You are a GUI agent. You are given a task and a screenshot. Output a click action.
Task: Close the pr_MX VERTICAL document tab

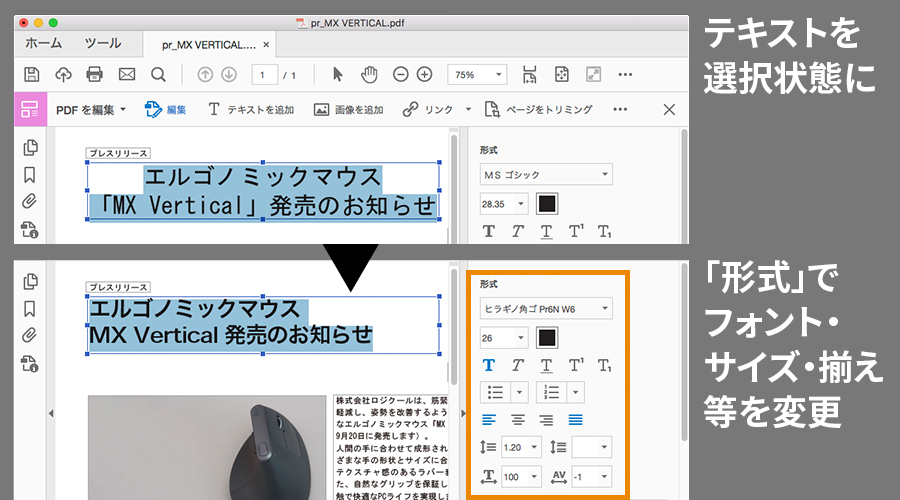point(266,45)
